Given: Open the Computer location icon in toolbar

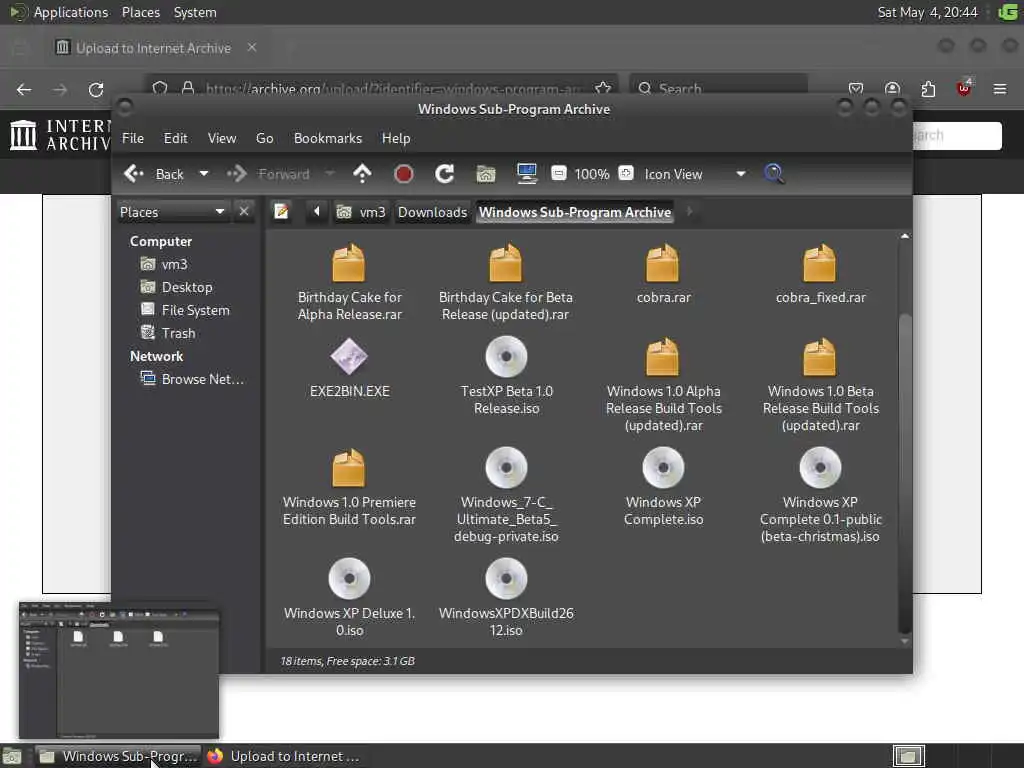Looking at the screenshot, I should [x=526, y=174].
